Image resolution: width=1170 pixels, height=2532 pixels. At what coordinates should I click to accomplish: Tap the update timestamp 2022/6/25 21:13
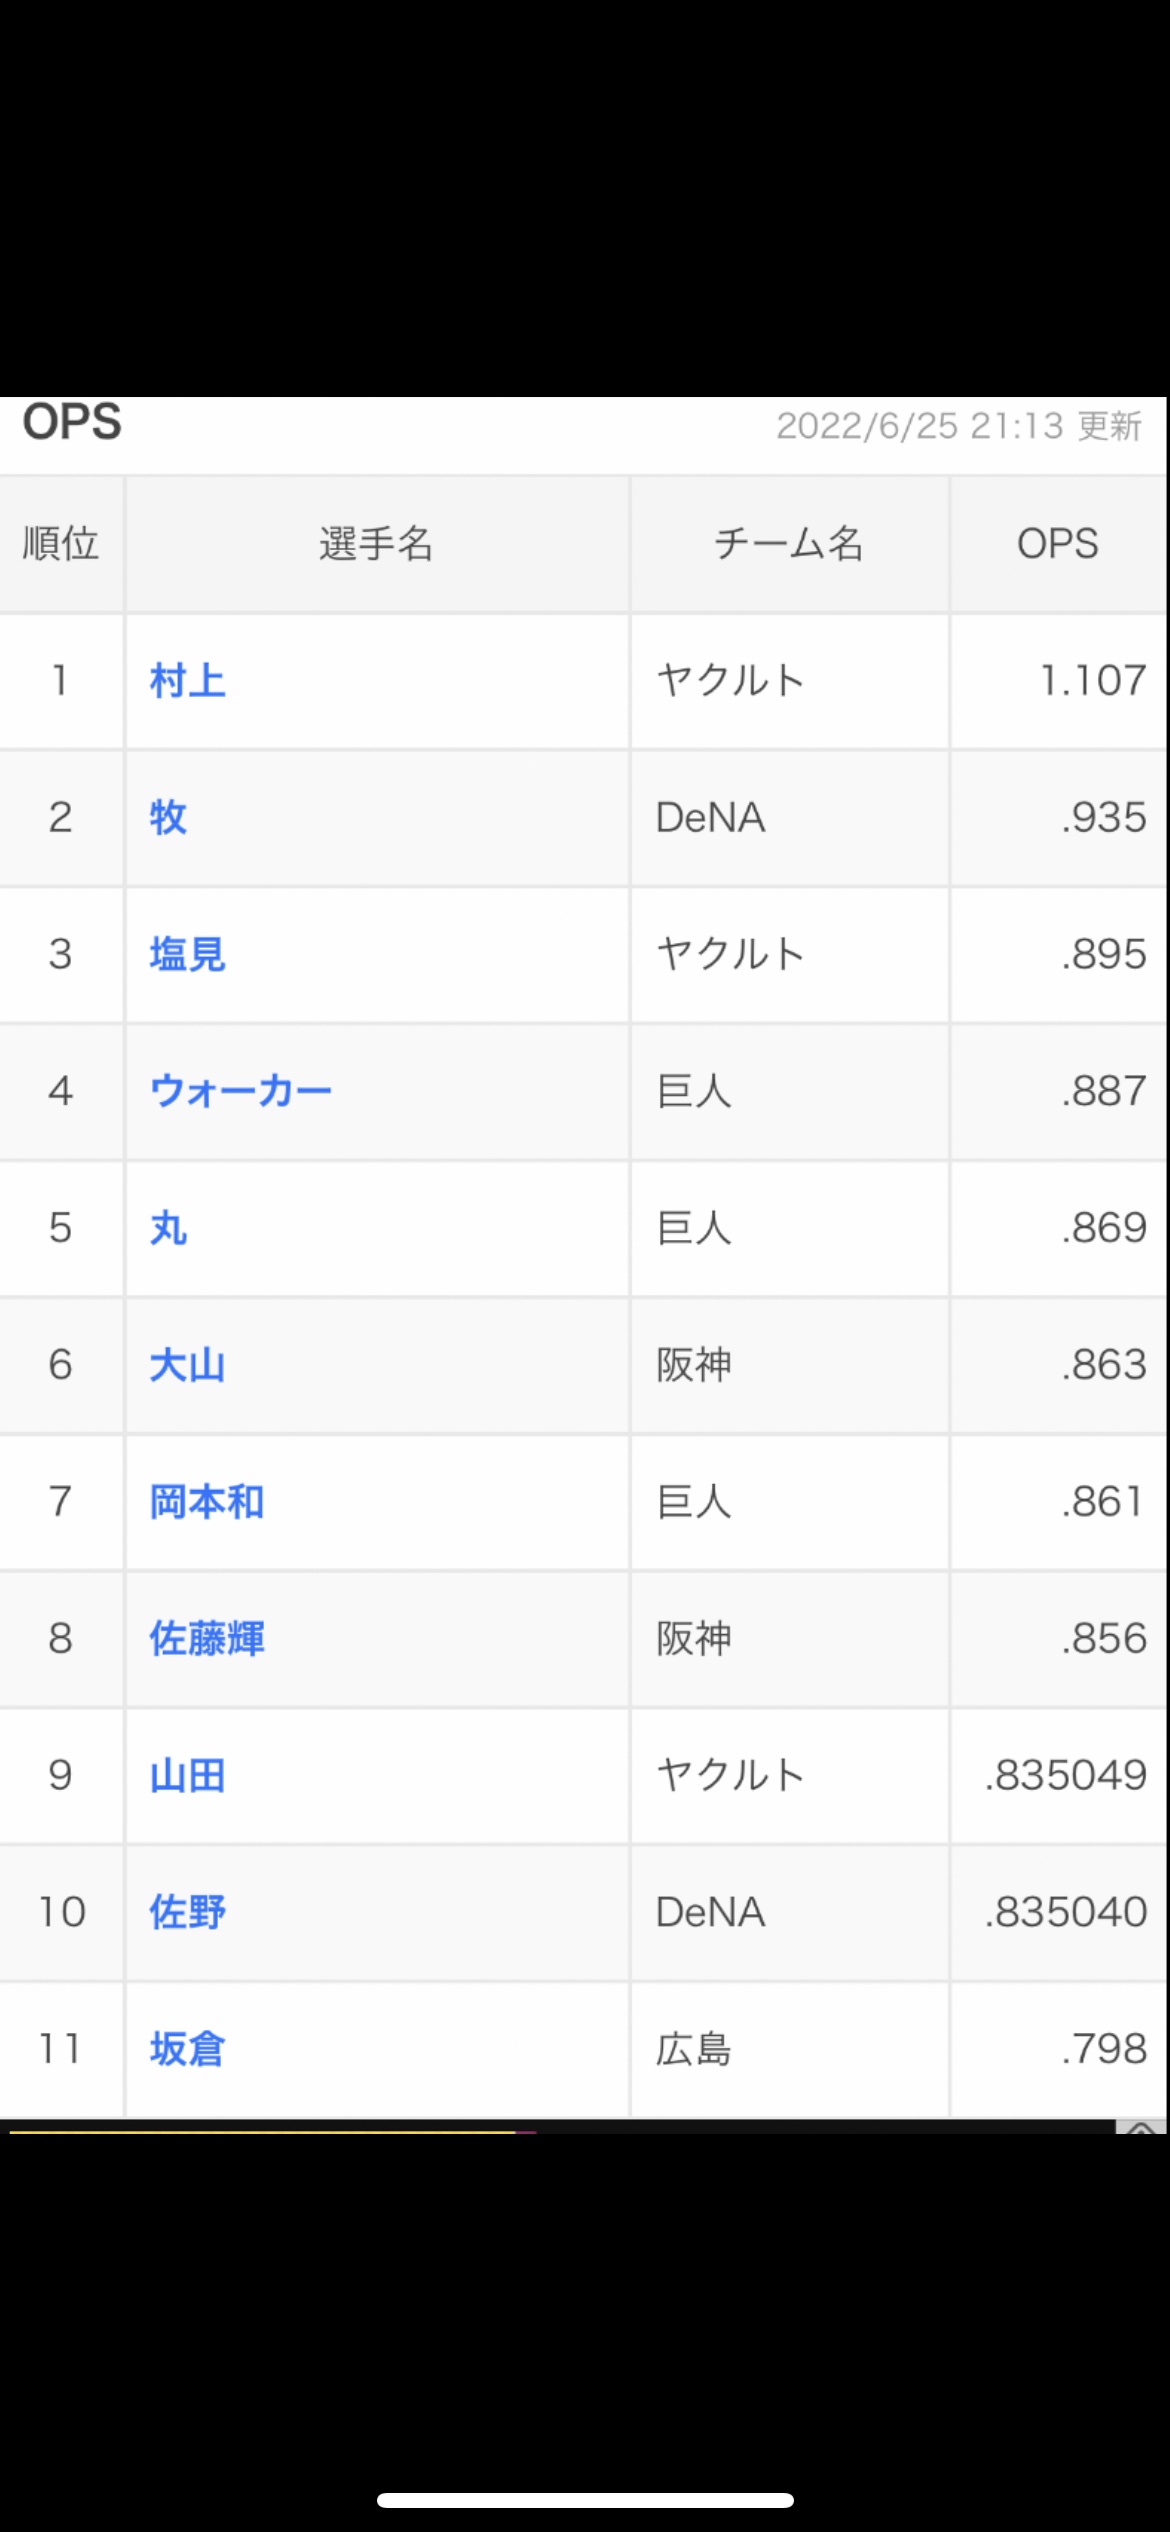pos(920,426)
